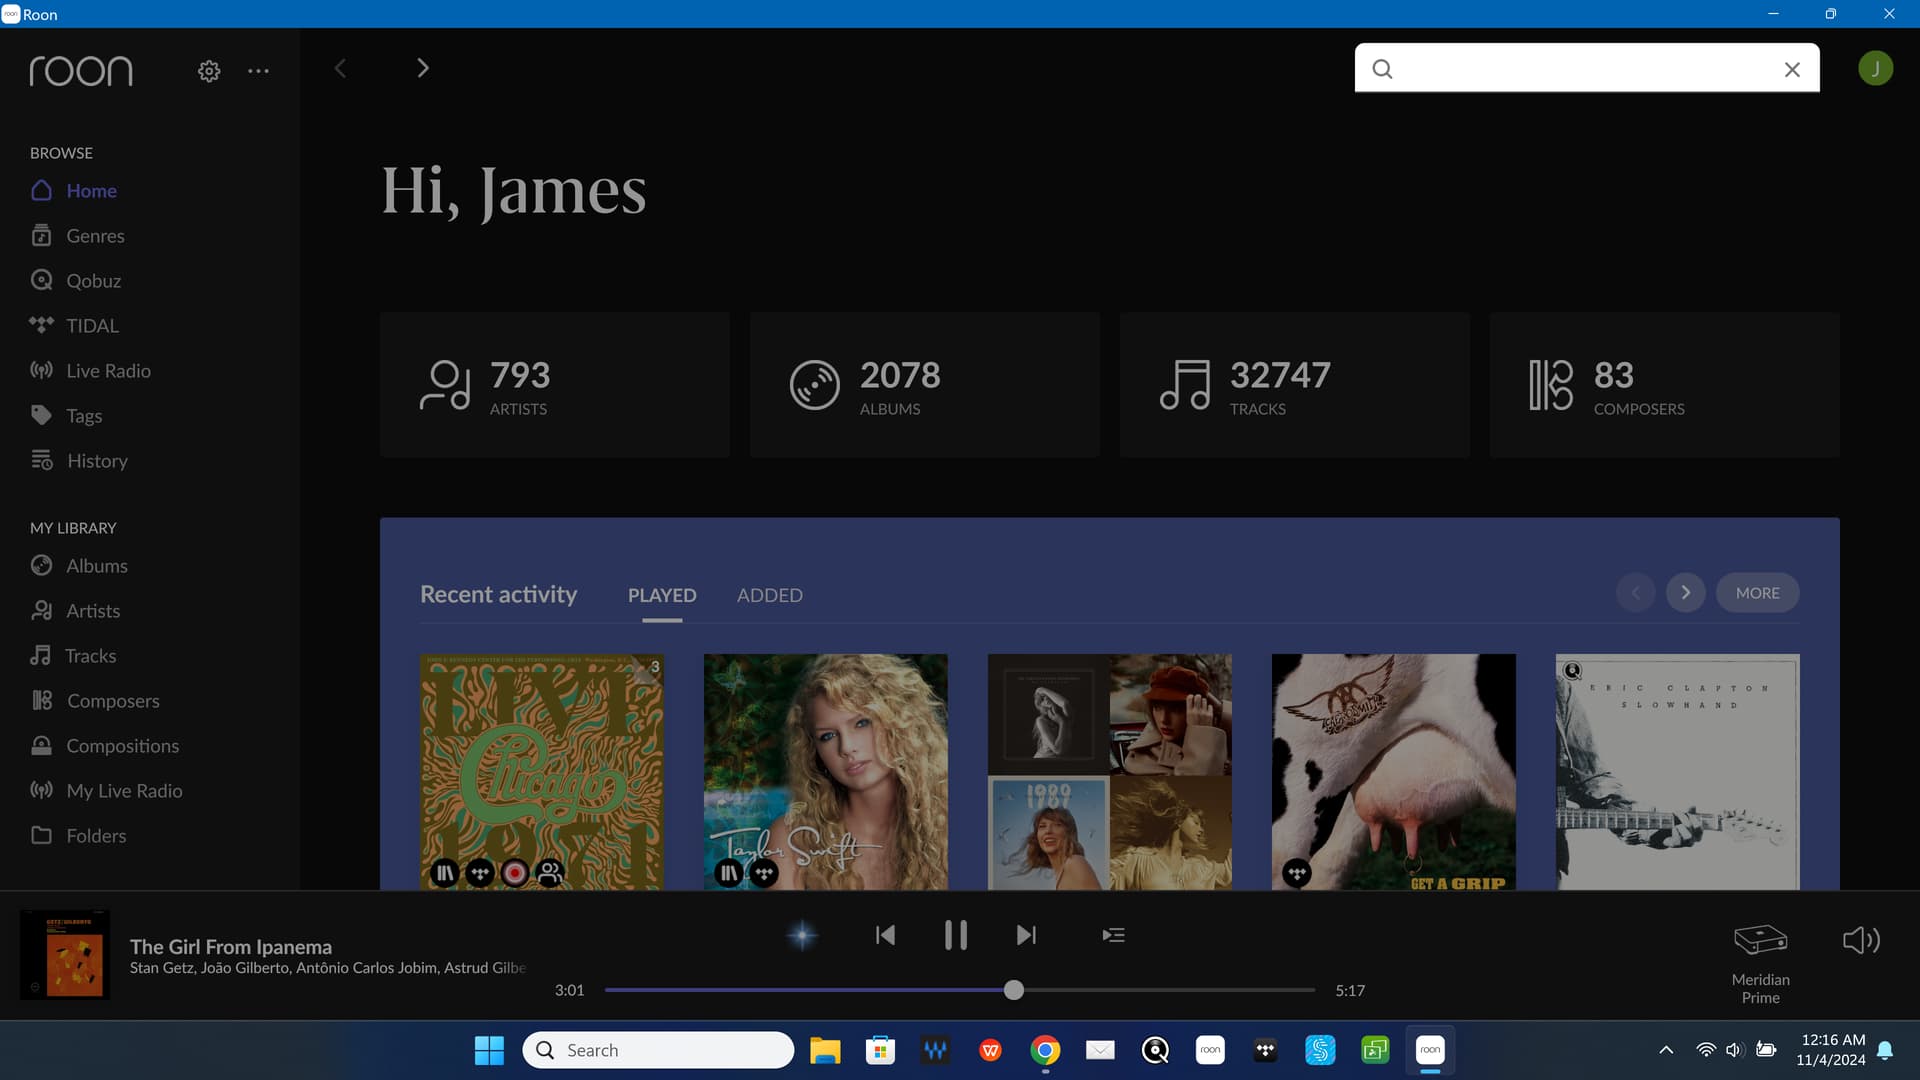Open now playing album art thumbnail
Viewport: 1920px width, 1080px height.
tap(65, 955)
